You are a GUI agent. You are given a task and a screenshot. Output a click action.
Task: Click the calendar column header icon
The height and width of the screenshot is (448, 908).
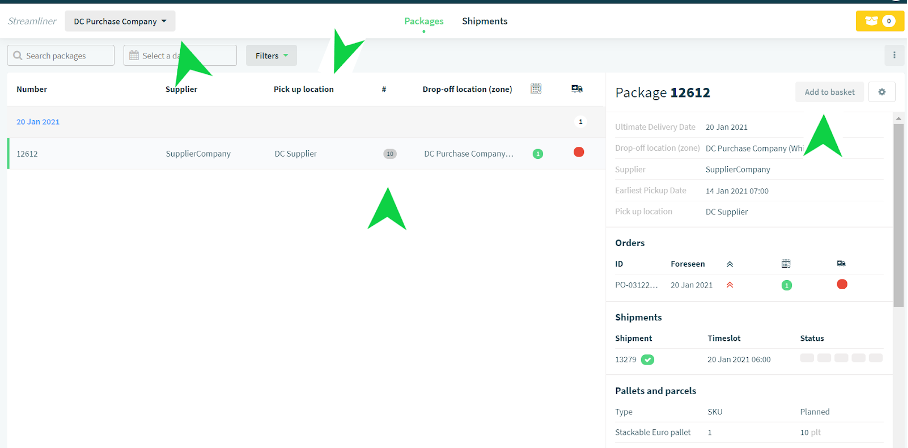point(536,89)
